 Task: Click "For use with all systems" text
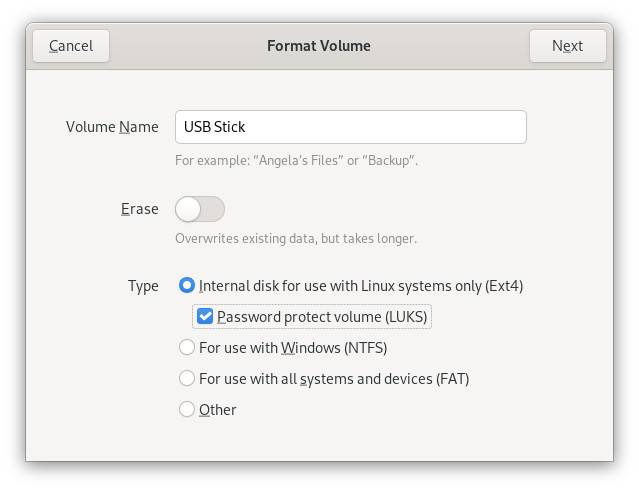(277, 379)
